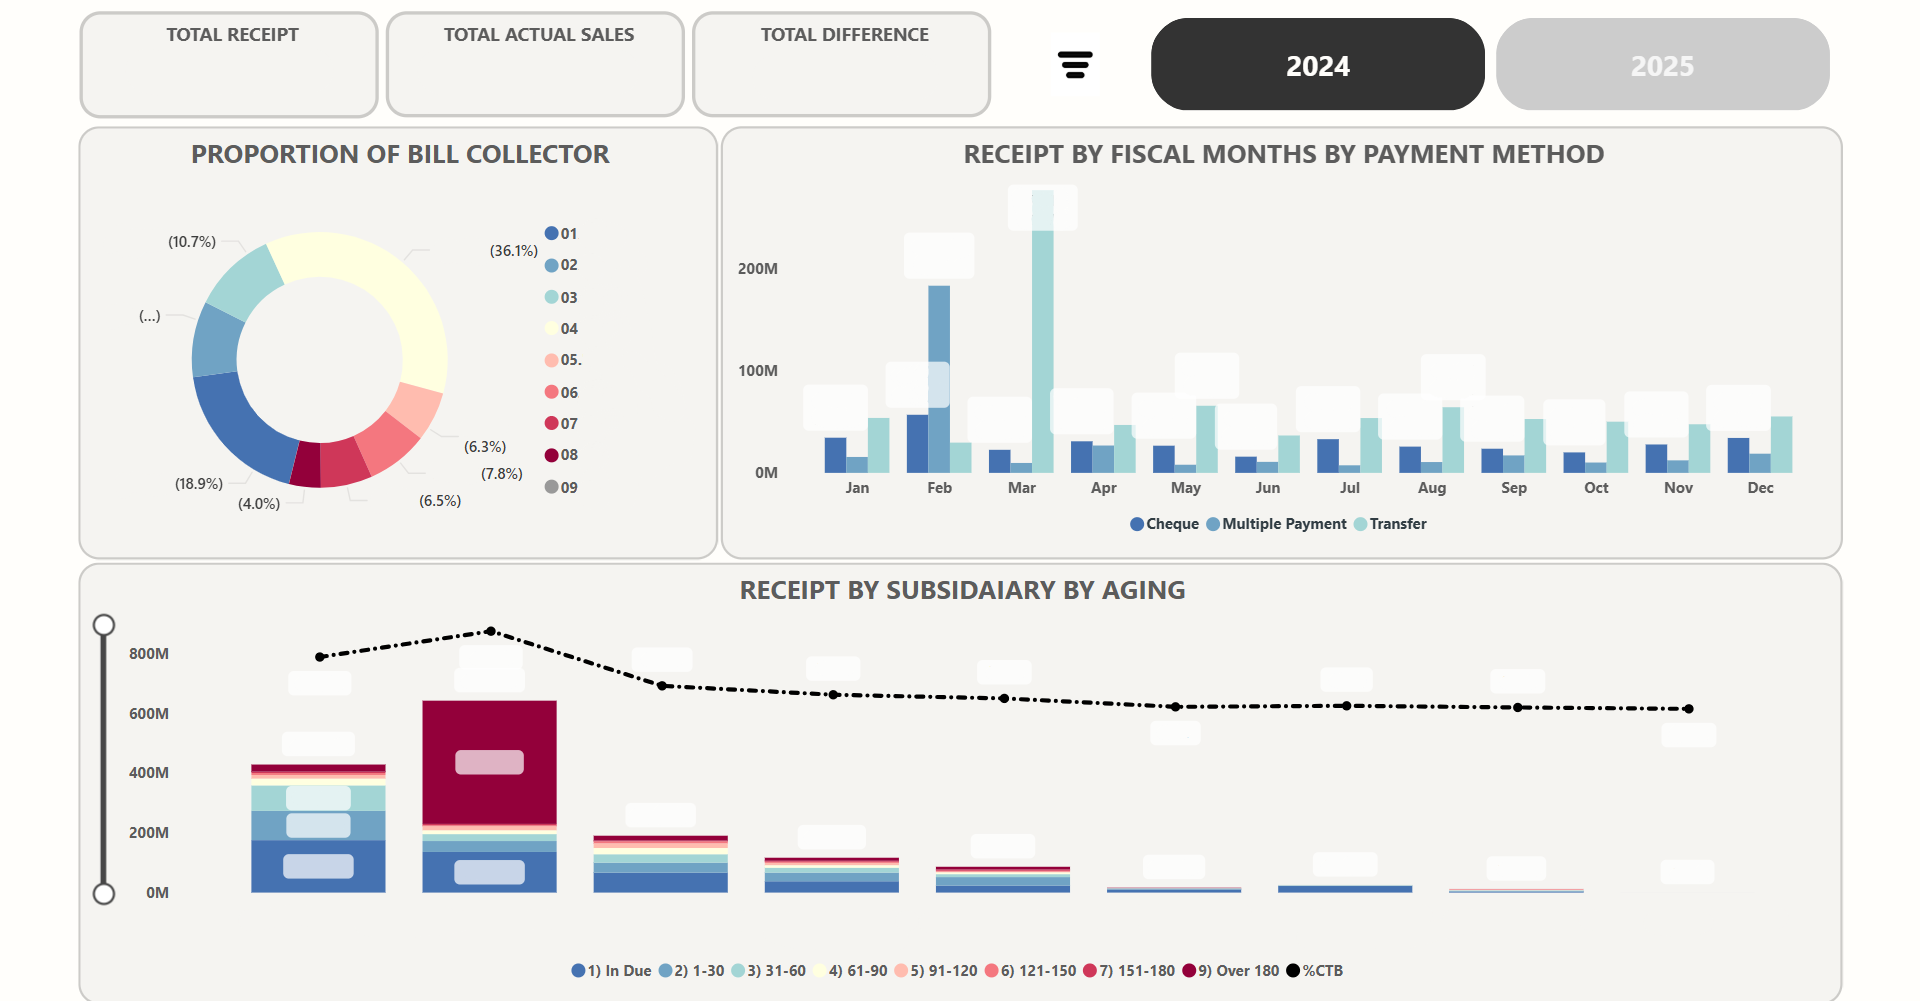Filter by Cheque legend item

tap(1164, 524)
